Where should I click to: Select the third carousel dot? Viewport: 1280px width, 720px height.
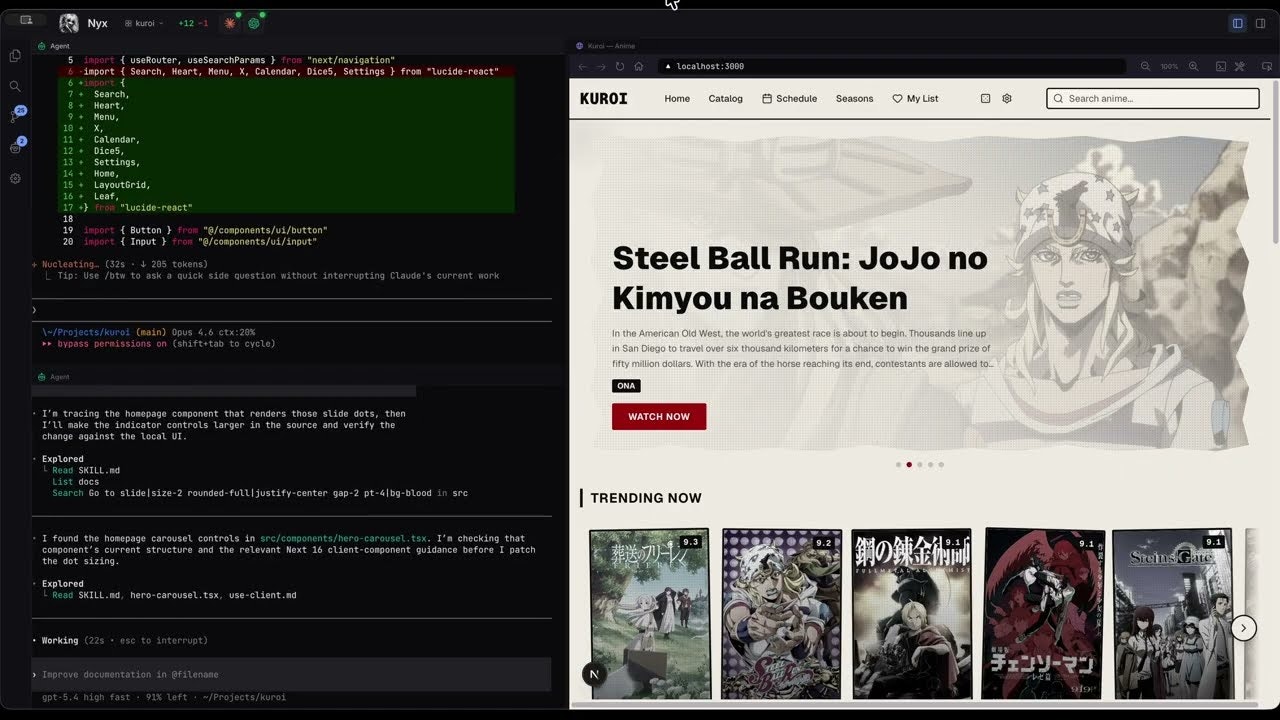tap(920, 465)
